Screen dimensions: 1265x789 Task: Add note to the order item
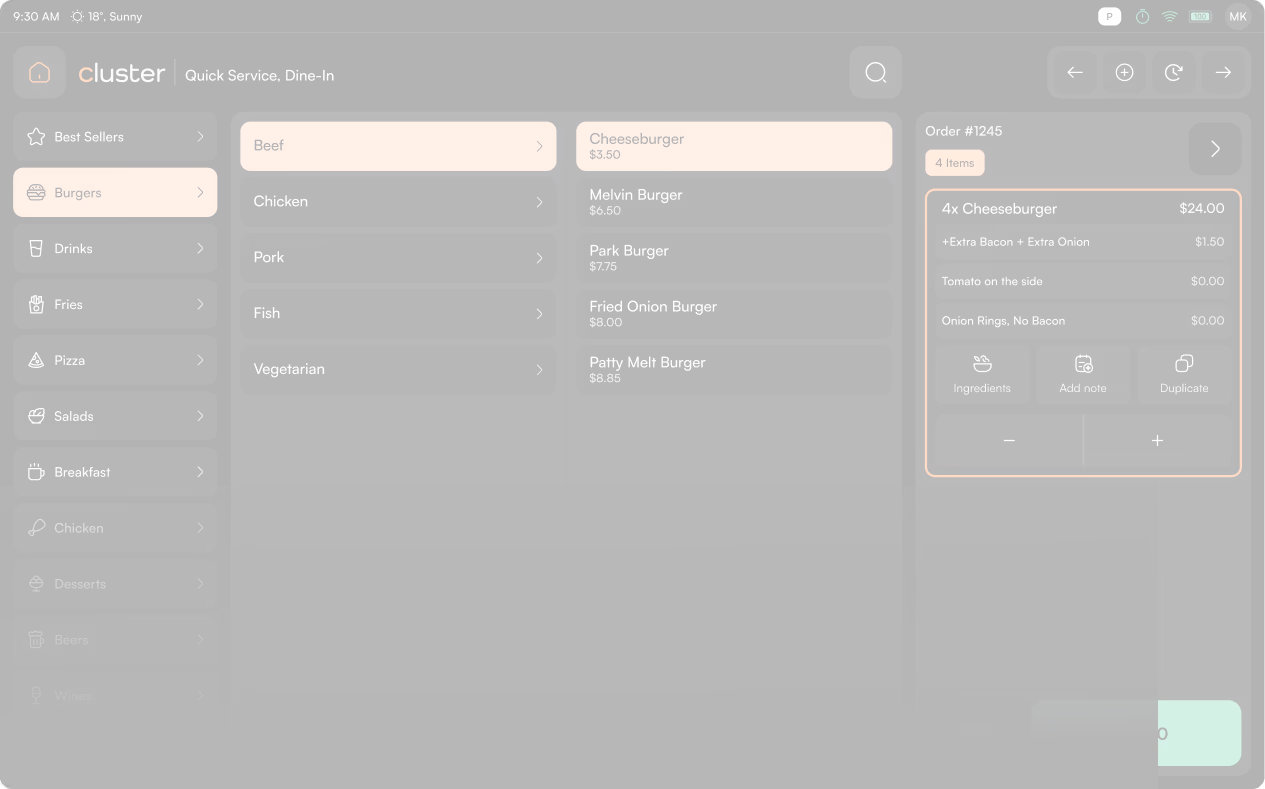[1083, 375]
